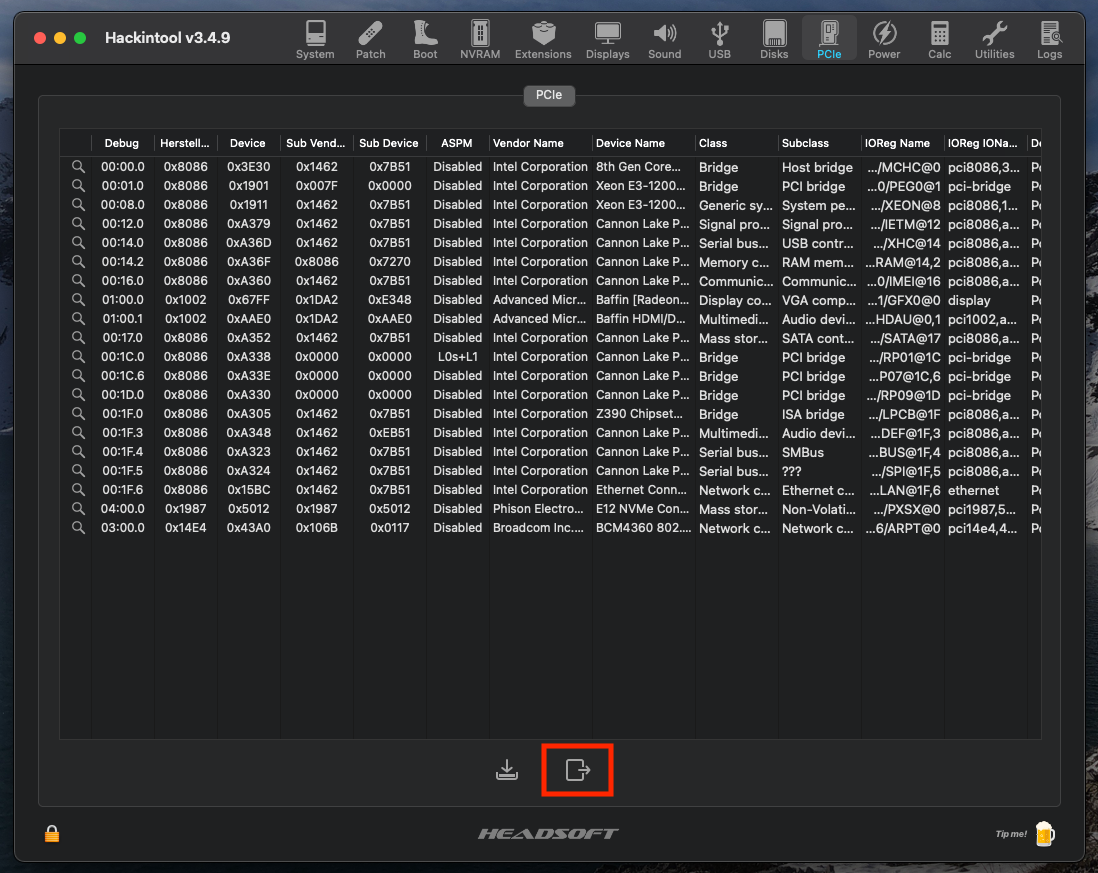This screenshot has height=873, width=1098.
Task: Click the magnifier icon for row 00:14.0
Action: point(78,242)
